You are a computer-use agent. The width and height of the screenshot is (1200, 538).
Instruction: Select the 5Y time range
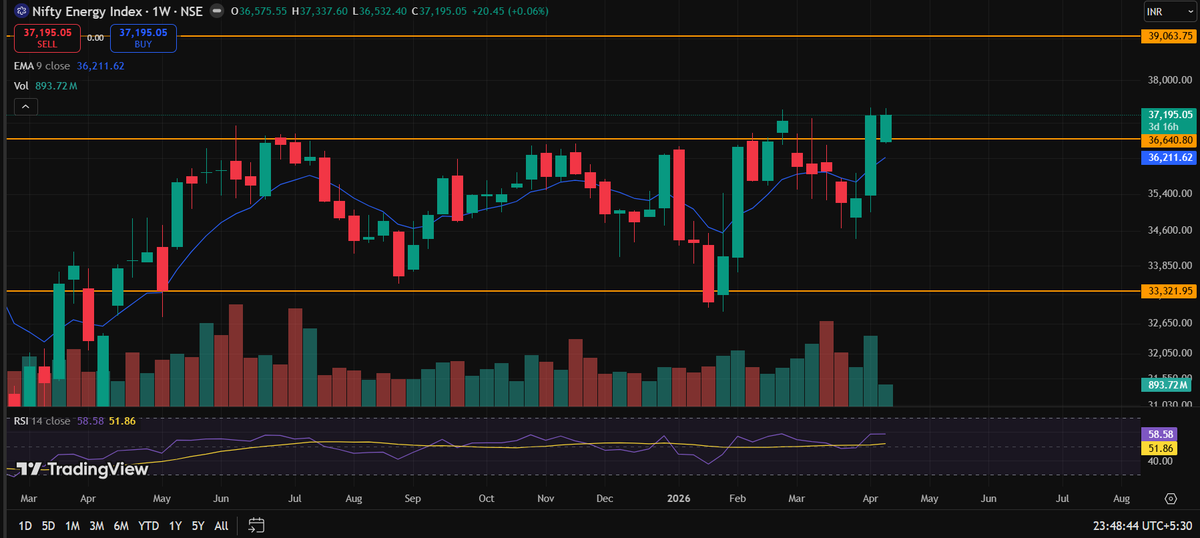(198, 525)
